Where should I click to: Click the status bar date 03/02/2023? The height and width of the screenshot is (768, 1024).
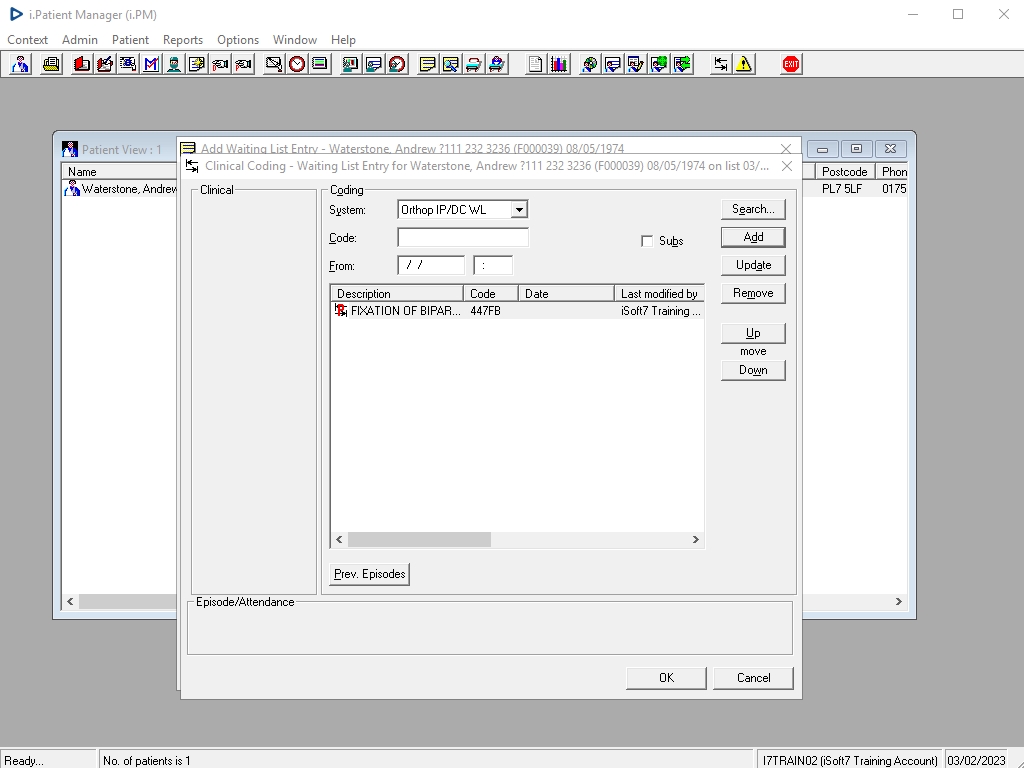[976, 760]
